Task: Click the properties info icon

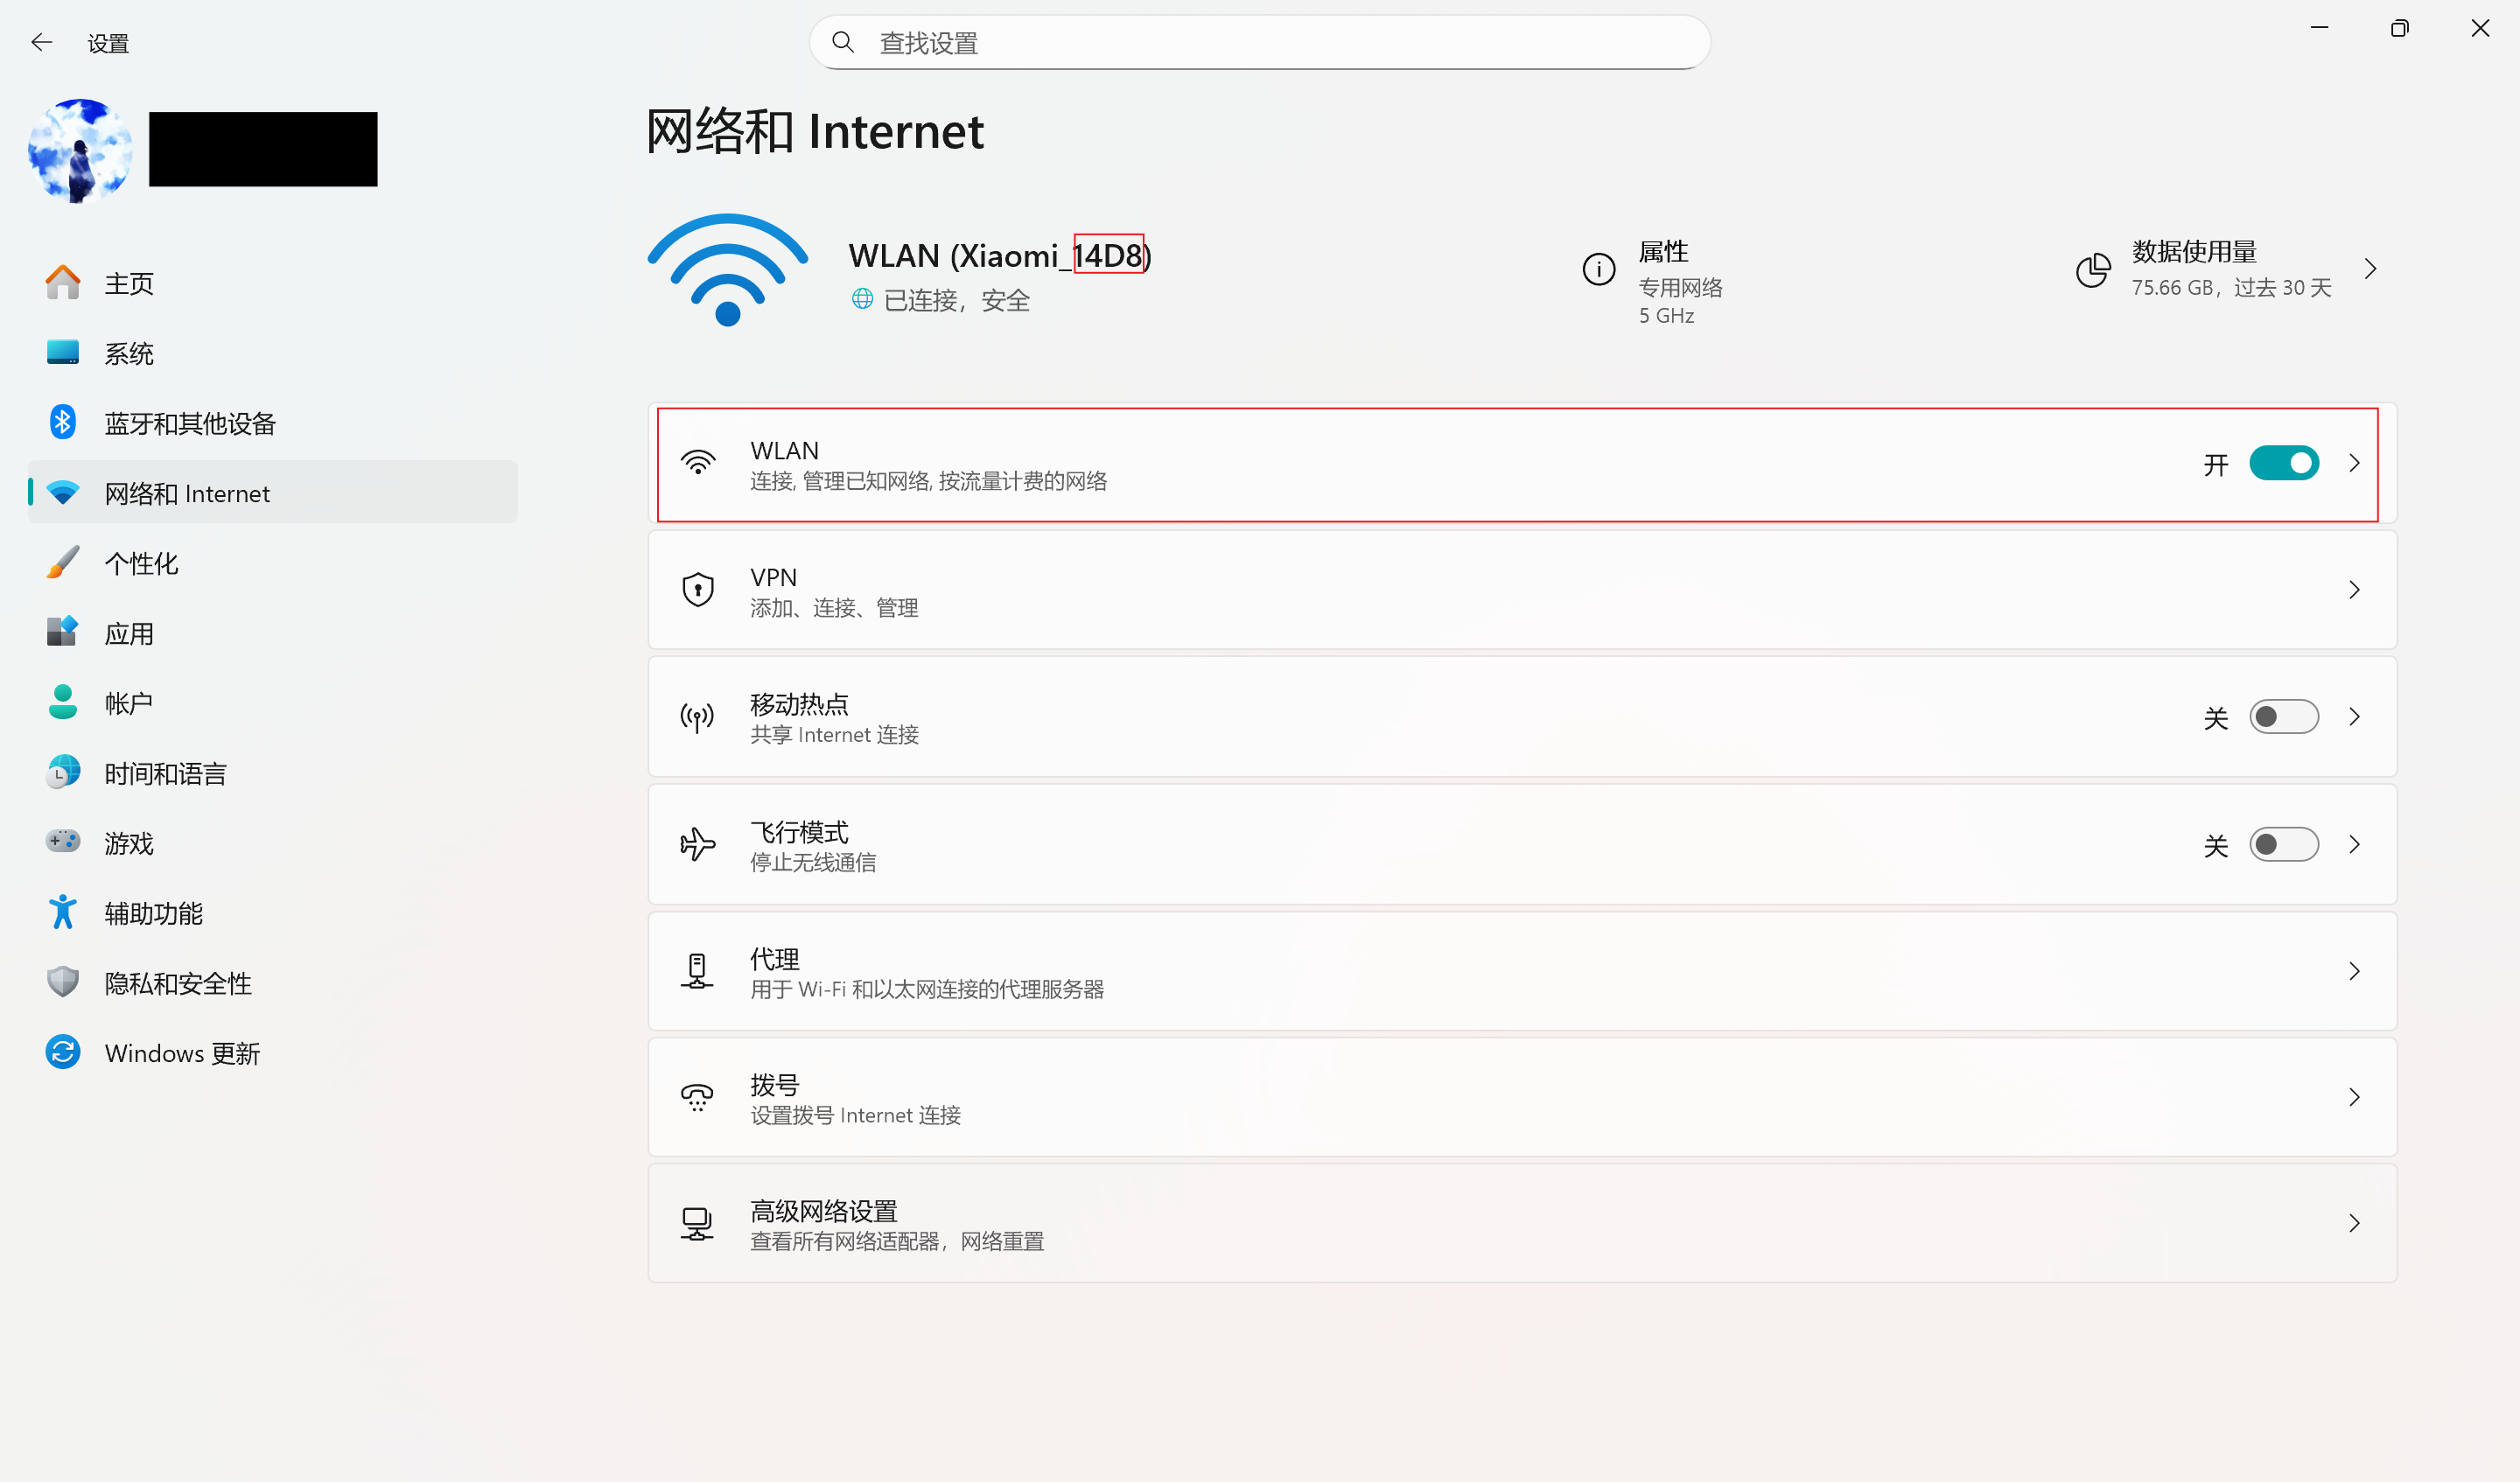Action: (1598, 269)
